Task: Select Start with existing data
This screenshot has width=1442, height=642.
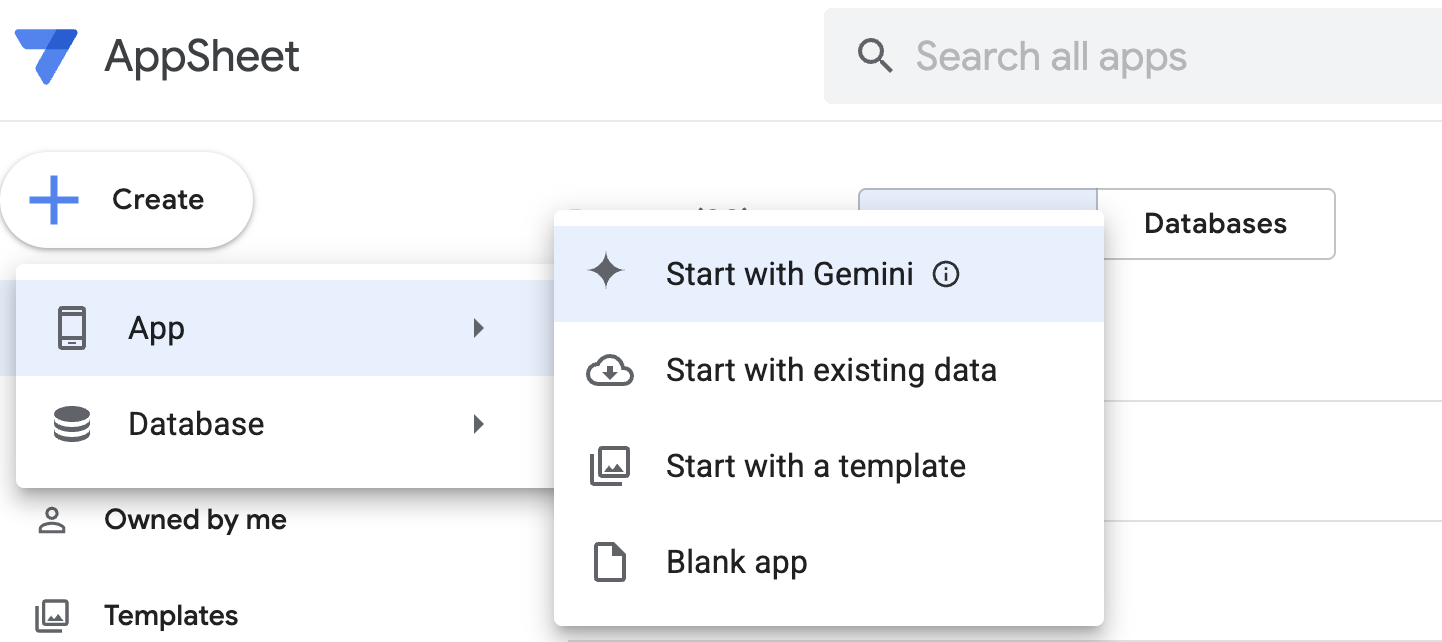Action: click(x=831, y=371)
